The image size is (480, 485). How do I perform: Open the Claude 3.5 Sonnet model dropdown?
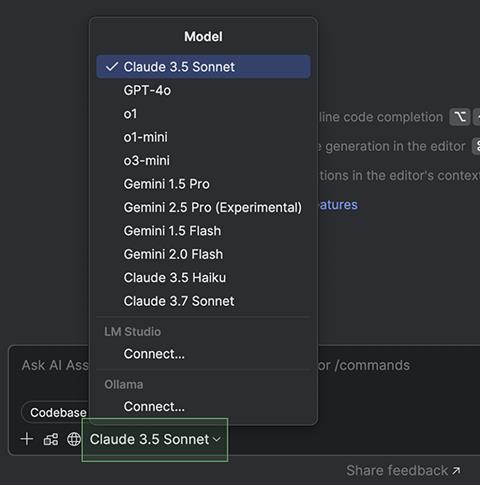click(155, 439)
